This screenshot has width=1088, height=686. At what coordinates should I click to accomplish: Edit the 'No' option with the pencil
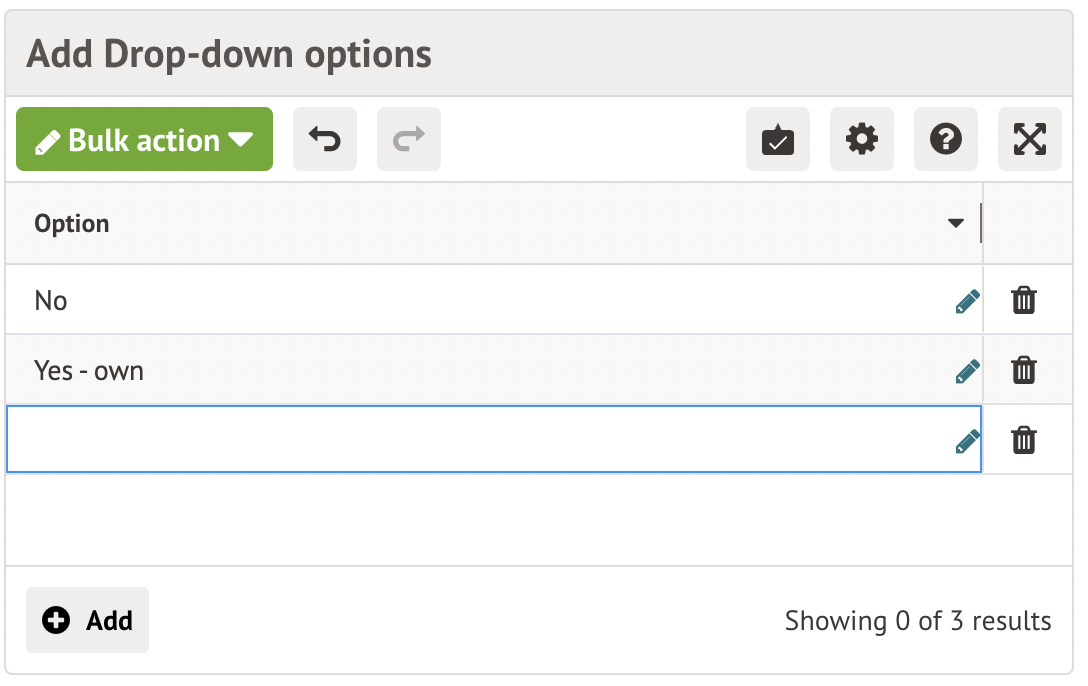point(967,301)
